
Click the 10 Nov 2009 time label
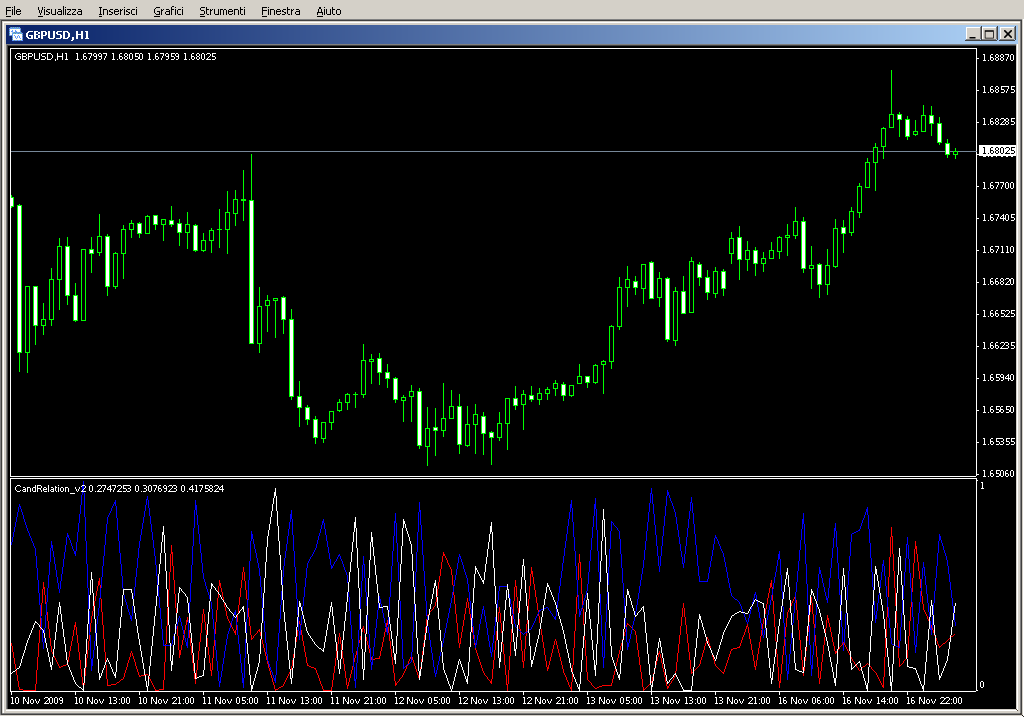pos(37,701)
